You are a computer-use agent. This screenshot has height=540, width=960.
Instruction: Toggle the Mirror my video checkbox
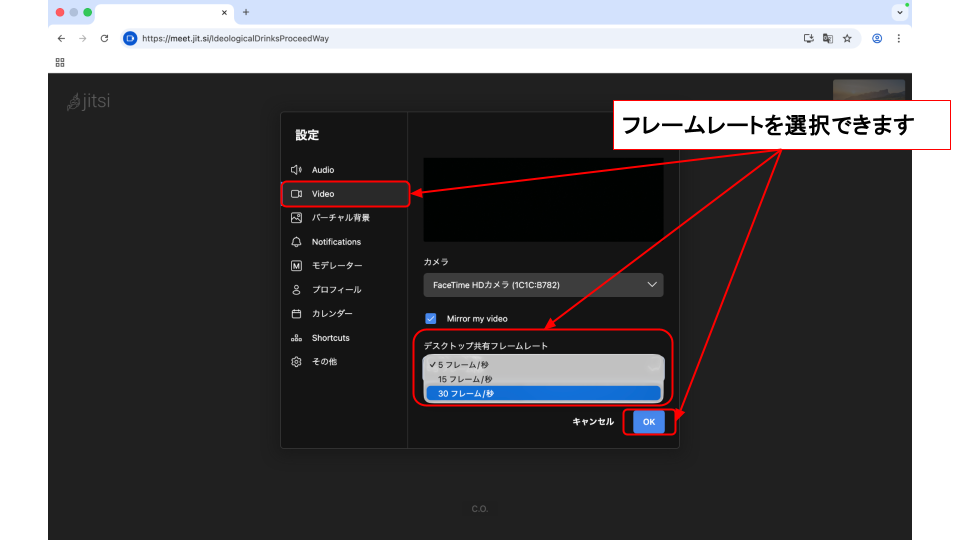pyautogui.click(x=431, y=319)
